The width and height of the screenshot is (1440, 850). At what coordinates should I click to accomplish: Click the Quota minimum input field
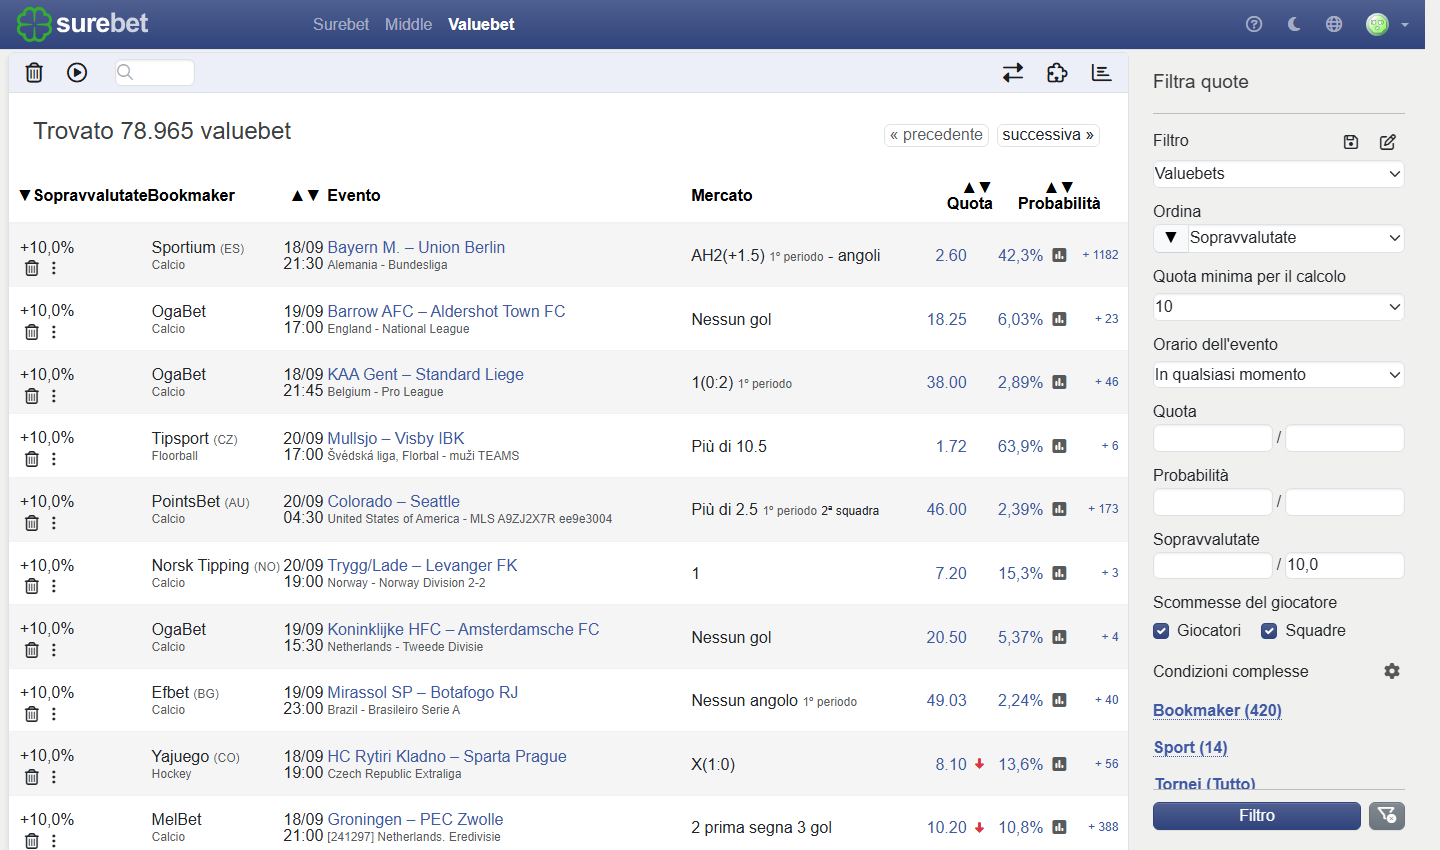pyautogui.click(x=1213, y=438)
